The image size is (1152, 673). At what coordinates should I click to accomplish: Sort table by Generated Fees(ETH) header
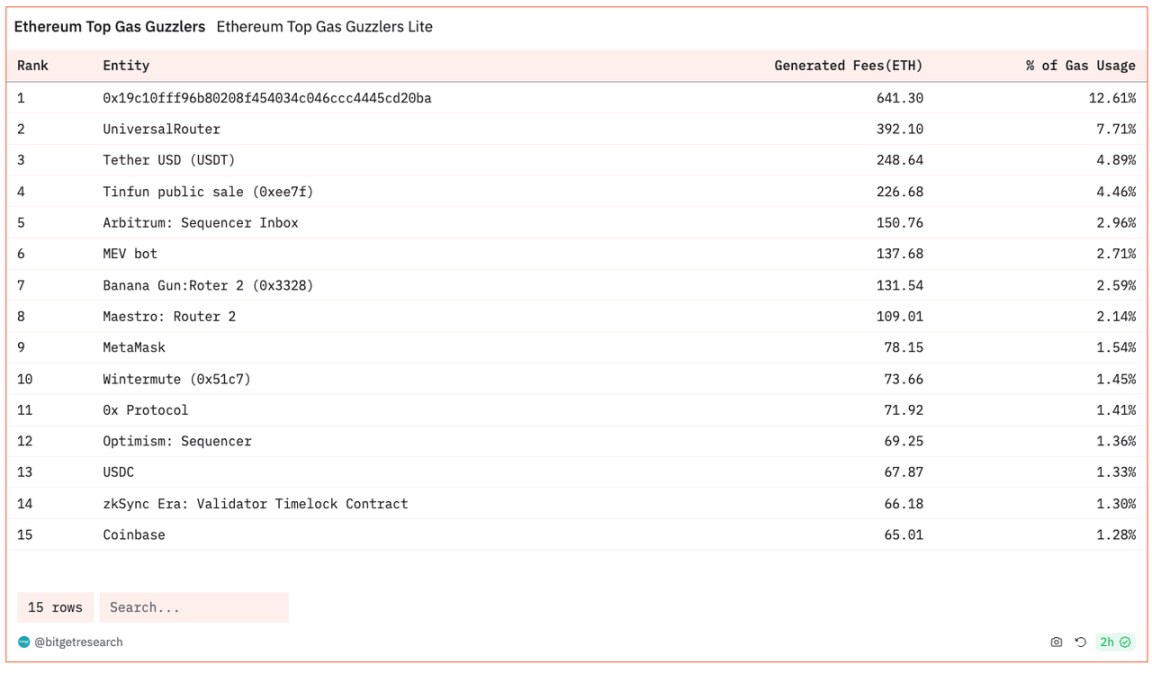[848, 66]
